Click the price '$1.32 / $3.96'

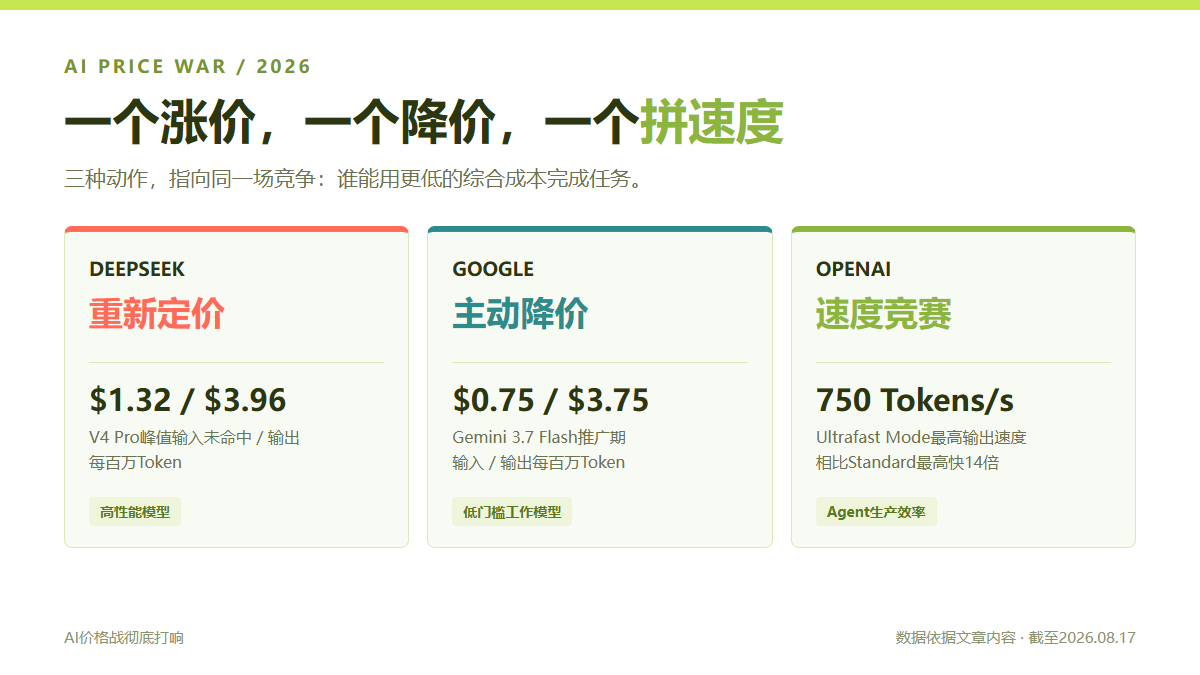point(188,400)
